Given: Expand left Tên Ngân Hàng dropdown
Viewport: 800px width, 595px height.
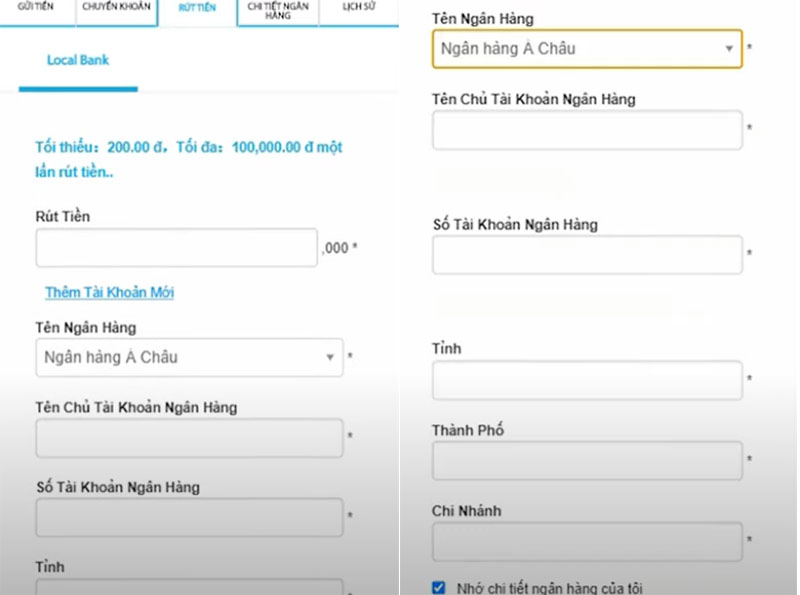Looking at the screenshot, I should pyautogui.click(x=180, y=357).
